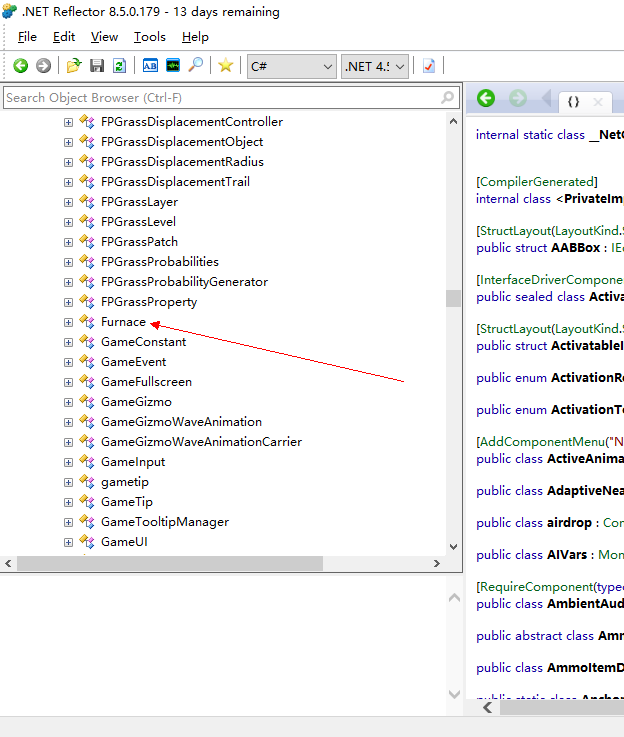The height and width of the screenshot is (737, 624).
Task: Close the code tab with the x
Action: tap(598, 102)
